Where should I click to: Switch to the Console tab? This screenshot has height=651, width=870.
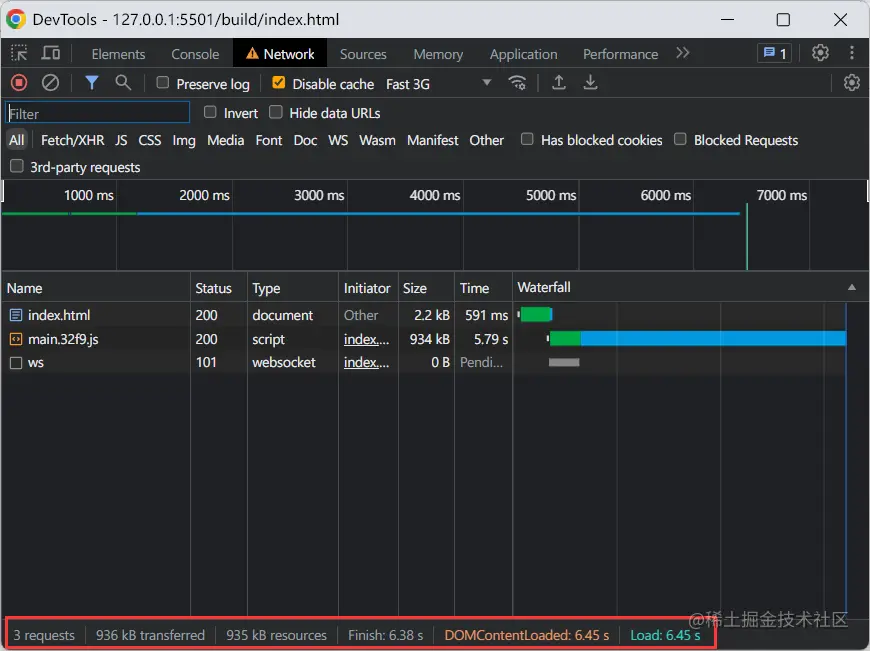click(195, 54)
